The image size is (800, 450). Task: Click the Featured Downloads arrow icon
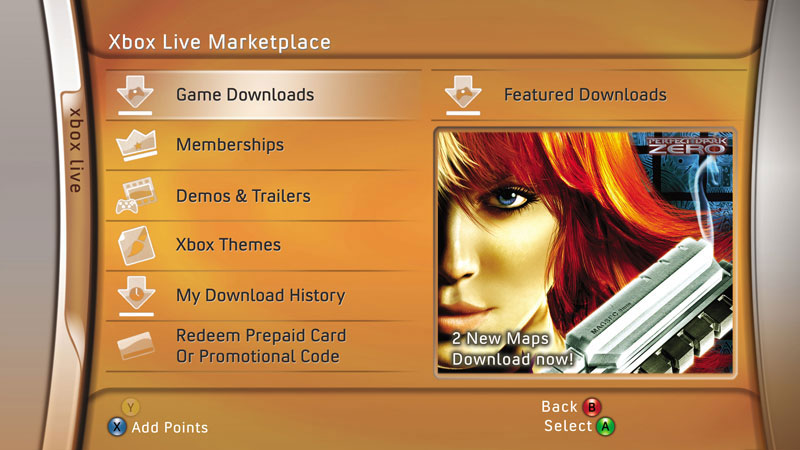click(x=463, y=94)
